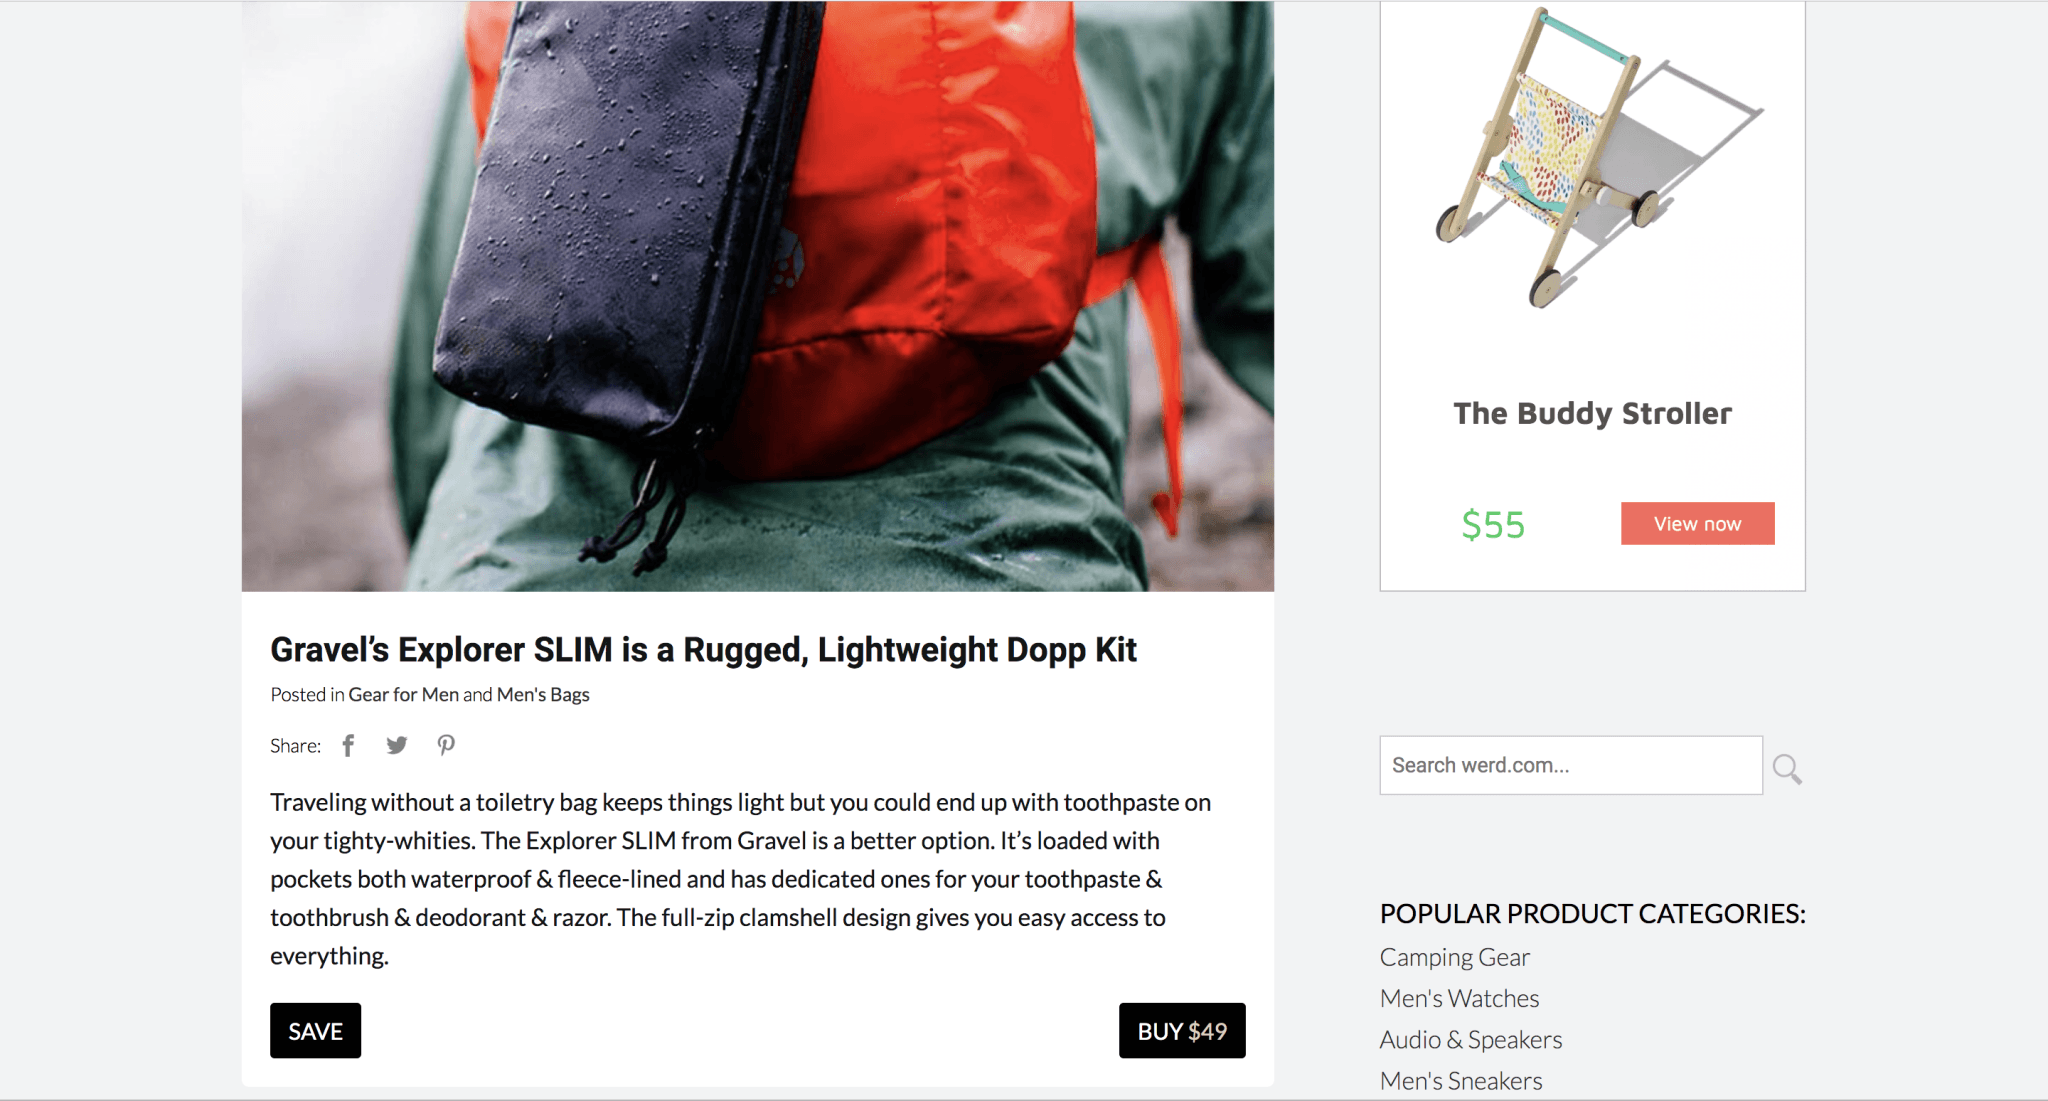Viewport: 2048px width, 1101px height.
Task: Open the Men's Watches category
Action: pos(1459,999)
